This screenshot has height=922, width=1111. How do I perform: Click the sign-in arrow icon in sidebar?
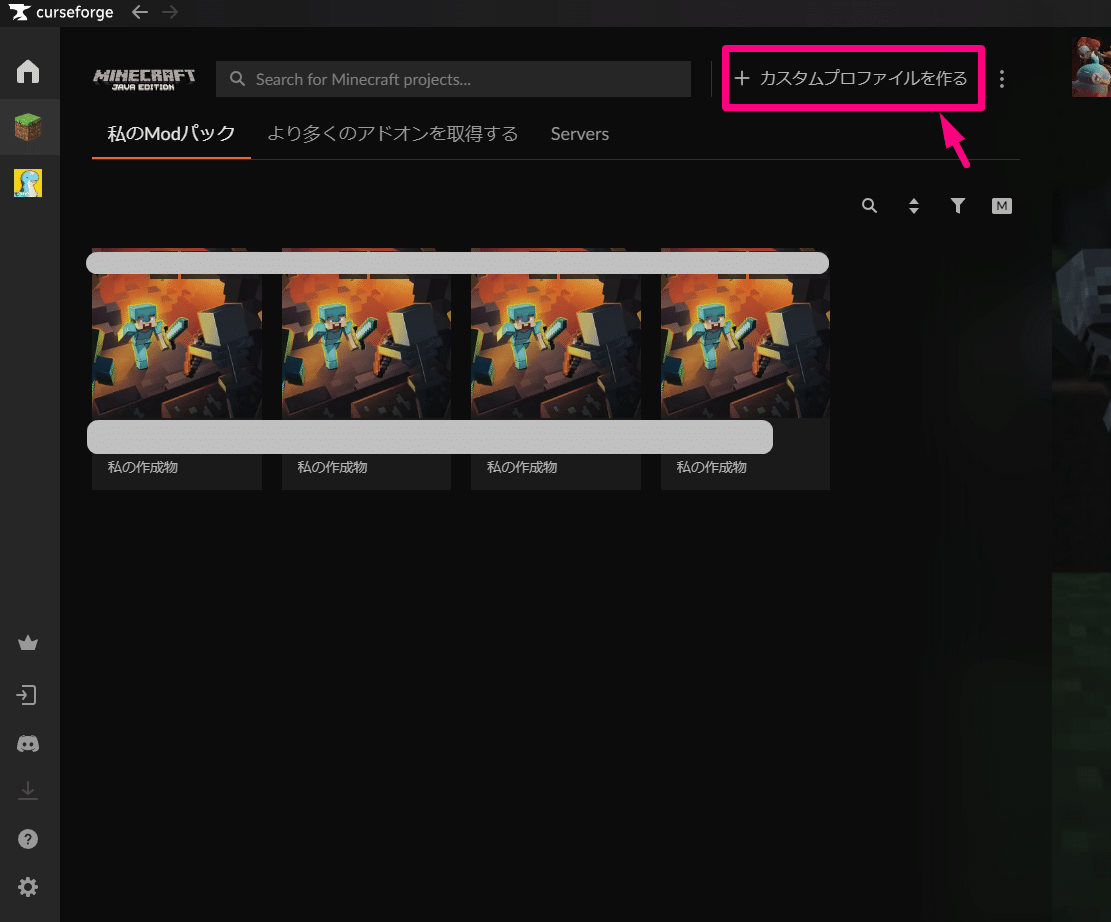pyautogui.click(x=27, y=695)
